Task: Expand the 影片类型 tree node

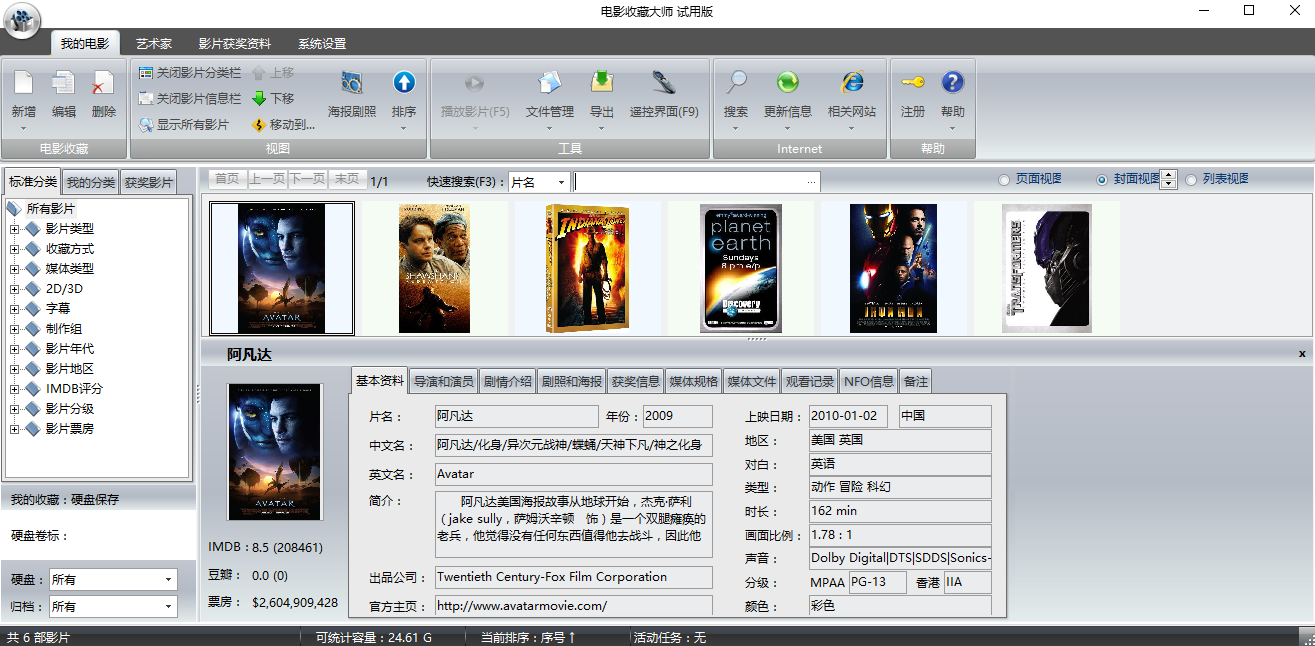Action: (15, 229)
